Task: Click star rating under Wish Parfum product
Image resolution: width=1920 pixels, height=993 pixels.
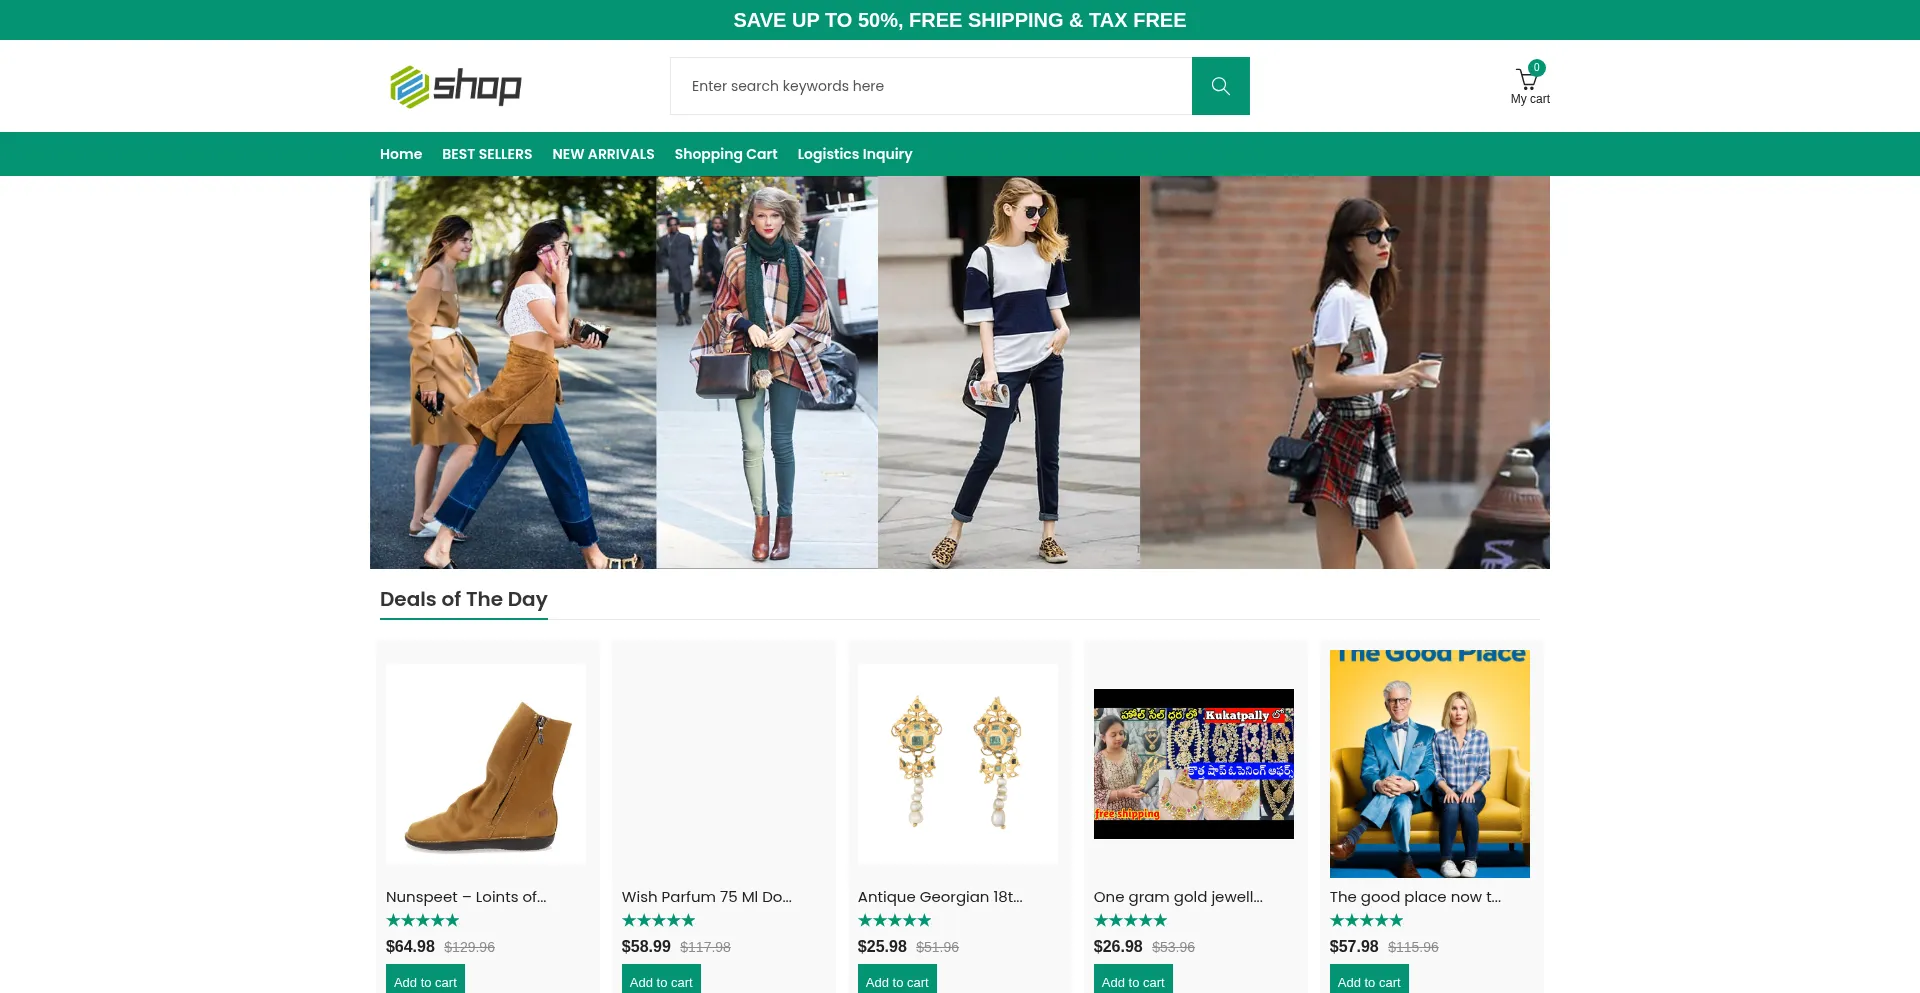Action: click(x=658, y=920)
